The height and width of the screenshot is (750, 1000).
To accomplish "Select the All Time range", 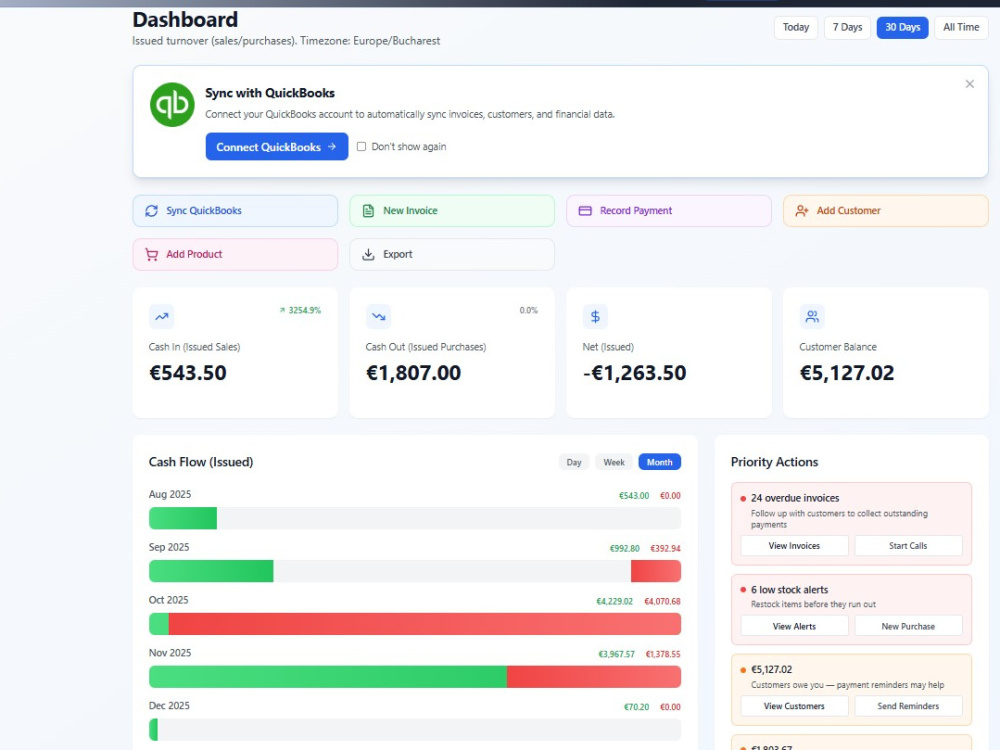I will [961, 27].
